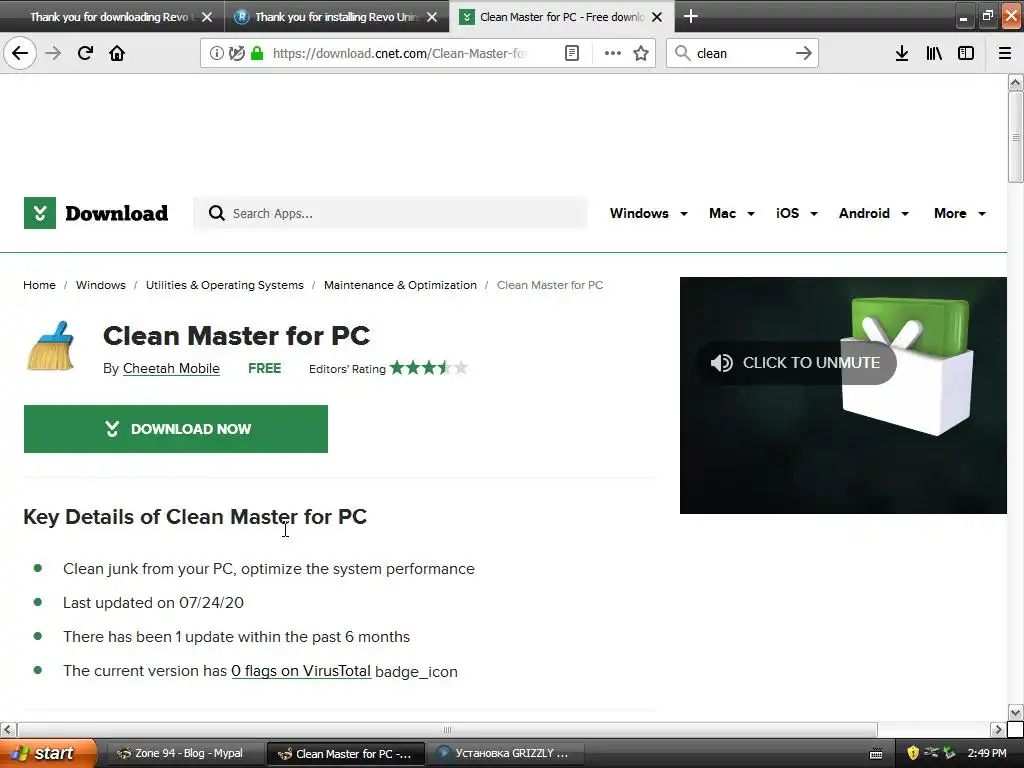
Task: Bookmark this page with the star icon
Action: pos(641,53)
